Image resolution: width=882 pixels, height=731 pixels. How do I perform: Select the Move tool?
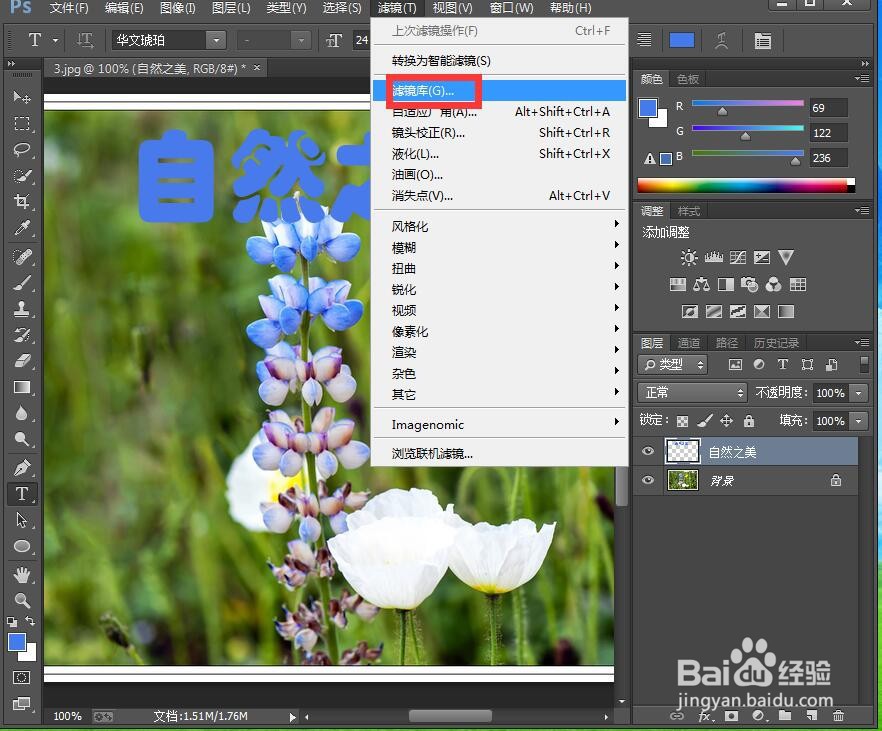point(21,97)
